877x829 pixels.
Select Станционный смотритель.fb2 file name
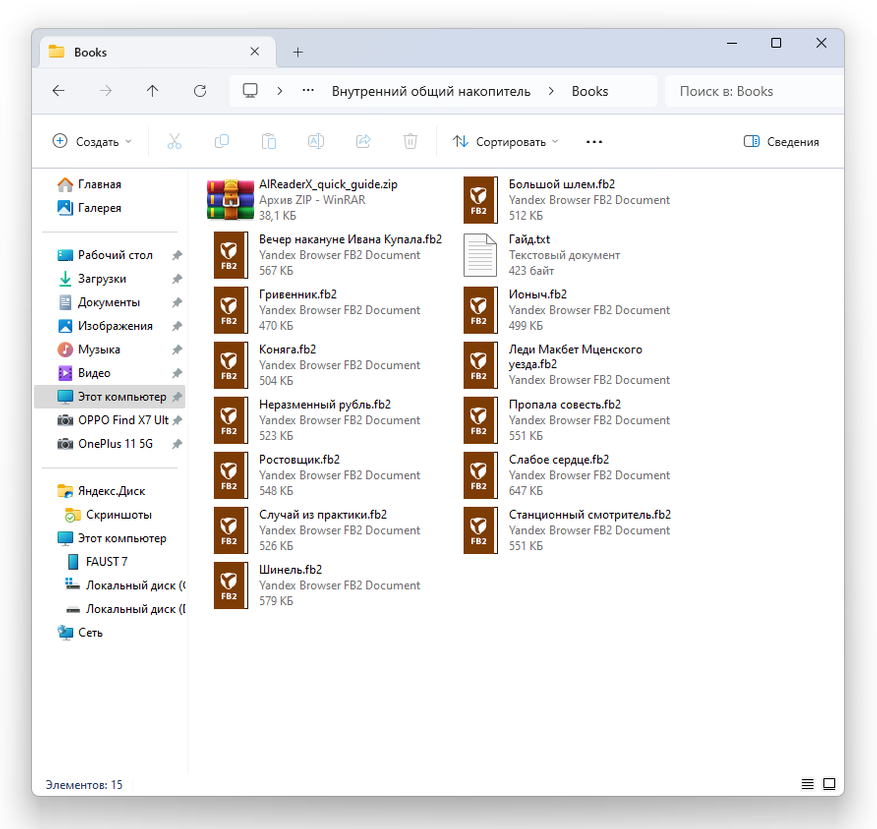point(590,515)
